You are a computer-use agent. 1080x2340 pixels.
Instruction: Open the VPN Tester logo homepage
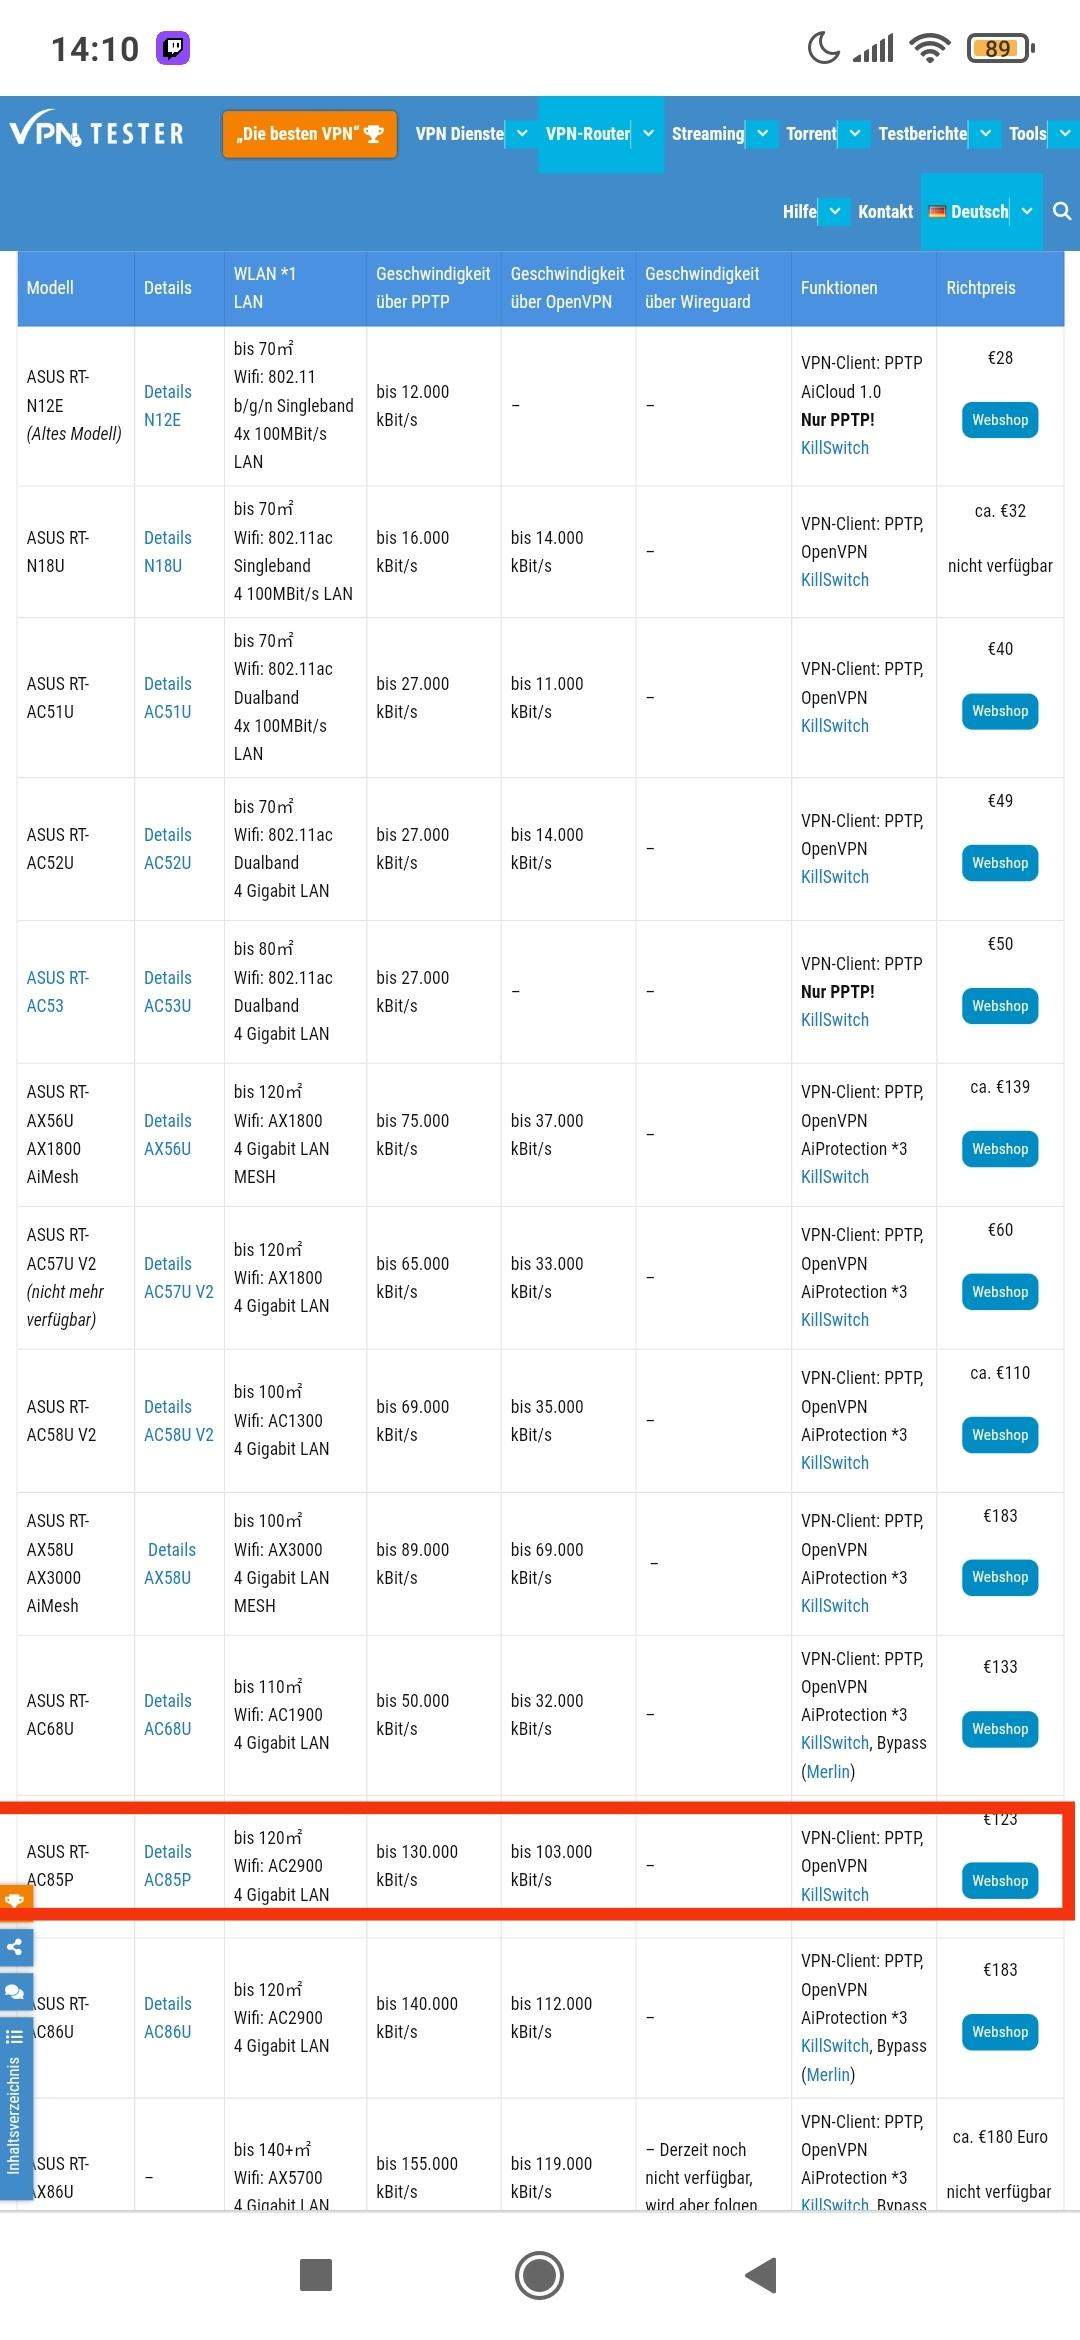point(97,133)
